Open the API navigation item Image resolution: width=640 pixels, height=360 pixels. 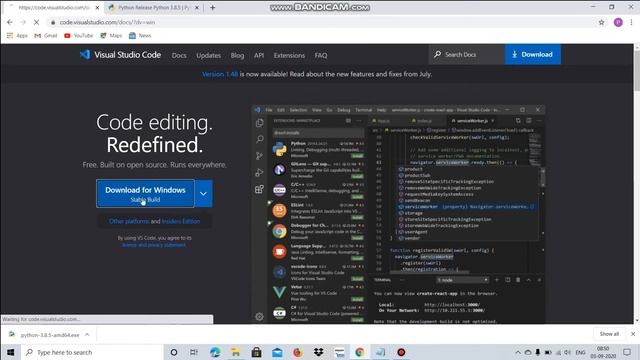coord(259,55)
